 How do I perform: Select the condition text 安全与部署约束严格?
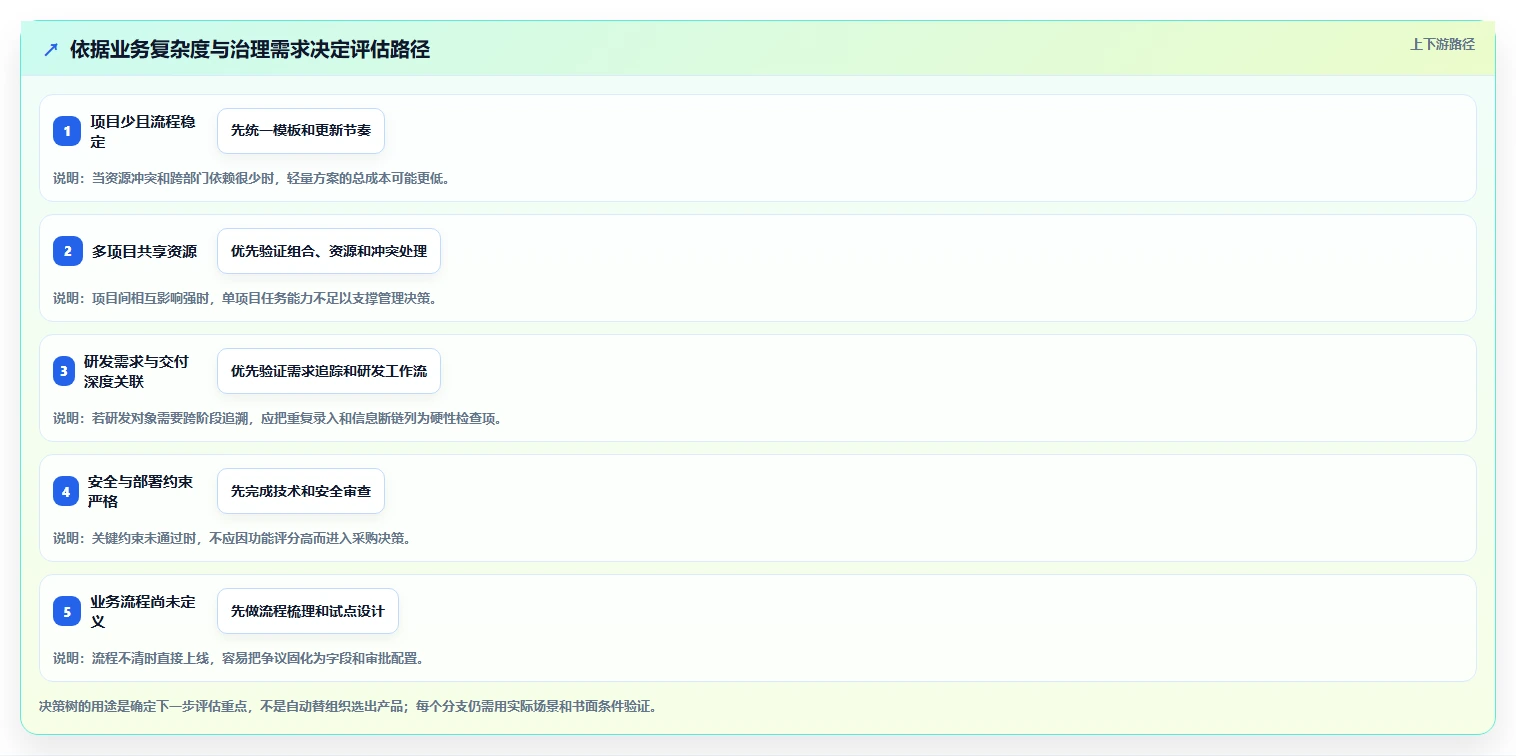click(x=141, y=491)
